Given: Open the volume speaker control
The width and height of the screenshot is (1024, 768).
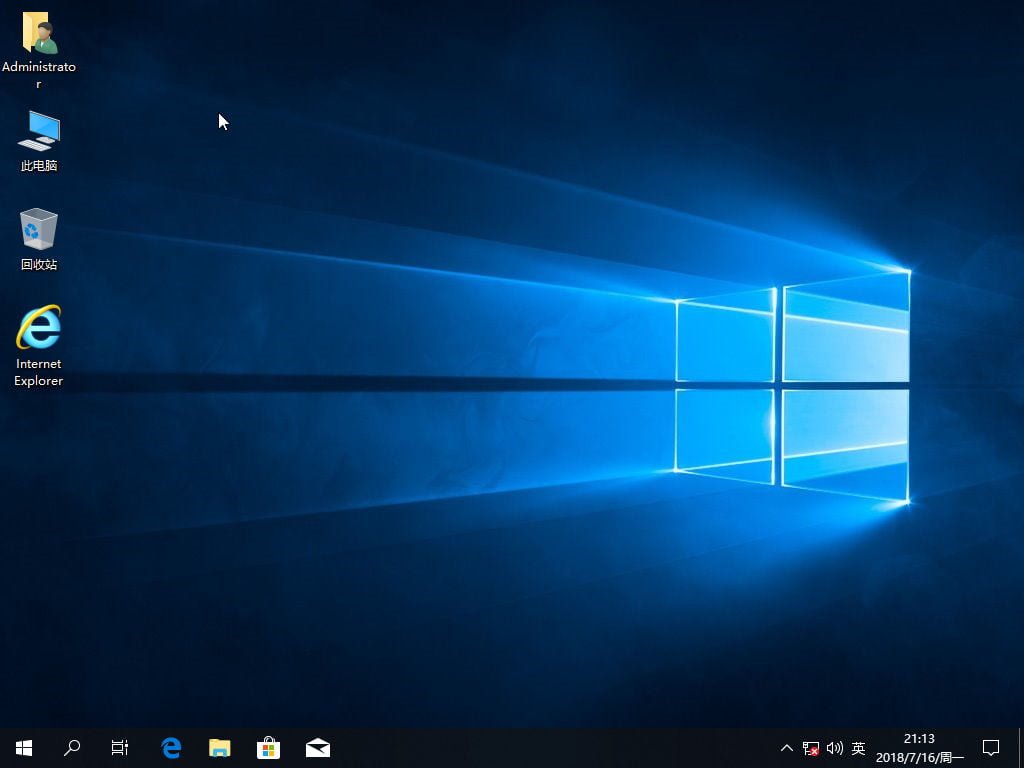Looking at the screenshot, I should point(834,748).
